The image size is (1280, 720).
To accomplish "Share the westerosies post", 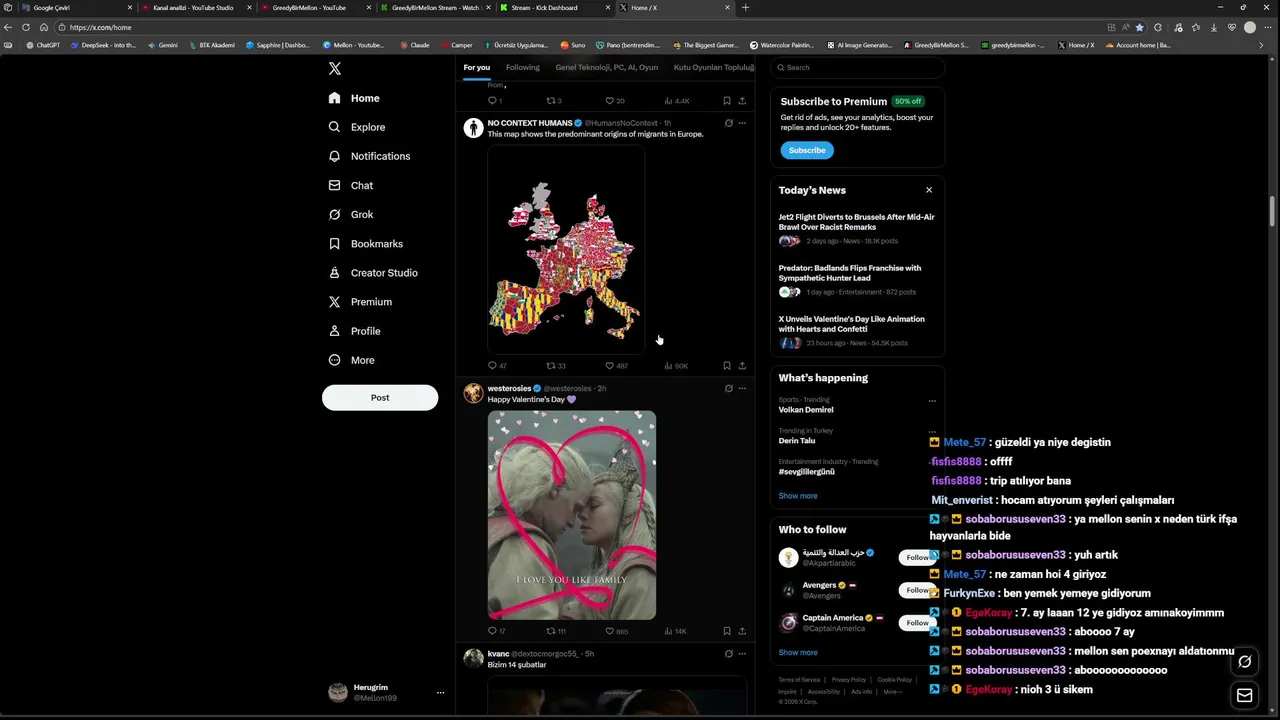I will [x=742, y=631].
